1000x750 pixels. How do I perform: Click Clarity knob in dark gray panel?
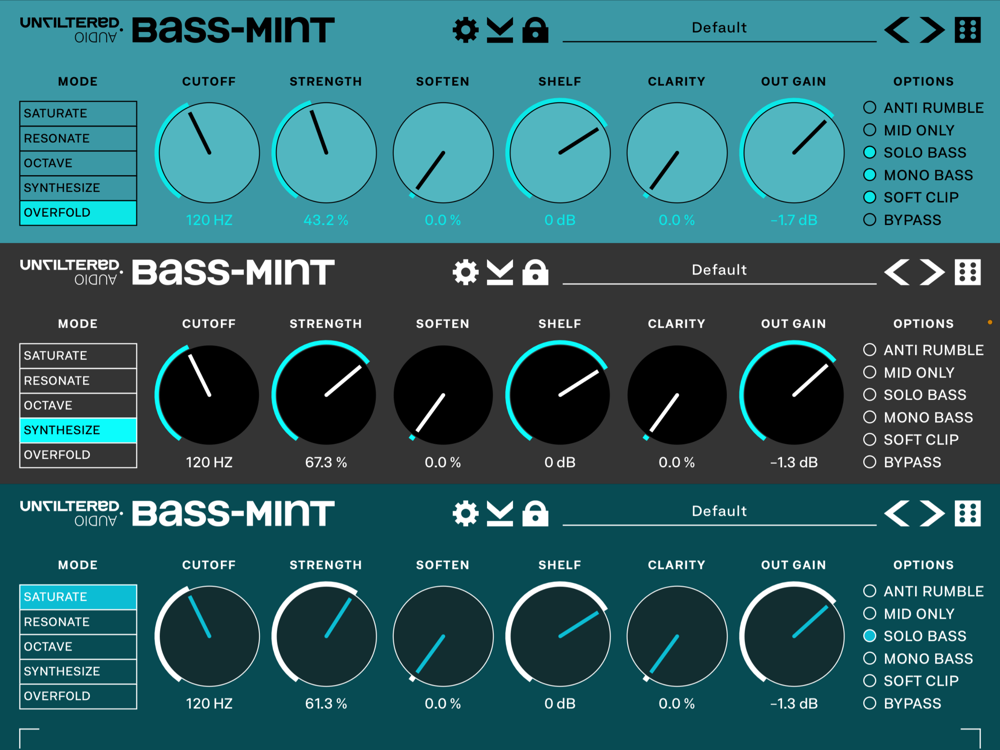point(677,395)
